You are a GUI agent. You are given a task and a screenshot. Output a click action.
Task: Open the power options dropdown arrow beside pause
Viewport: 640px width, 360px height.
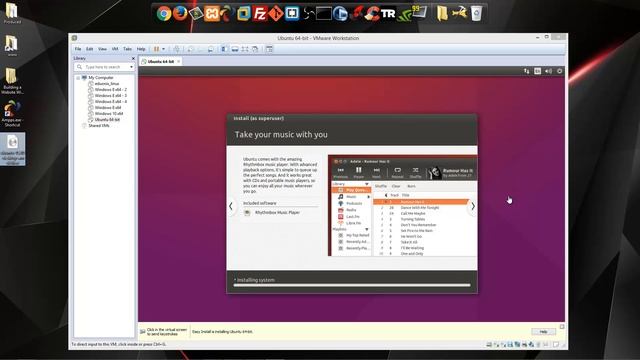(164, 49)
